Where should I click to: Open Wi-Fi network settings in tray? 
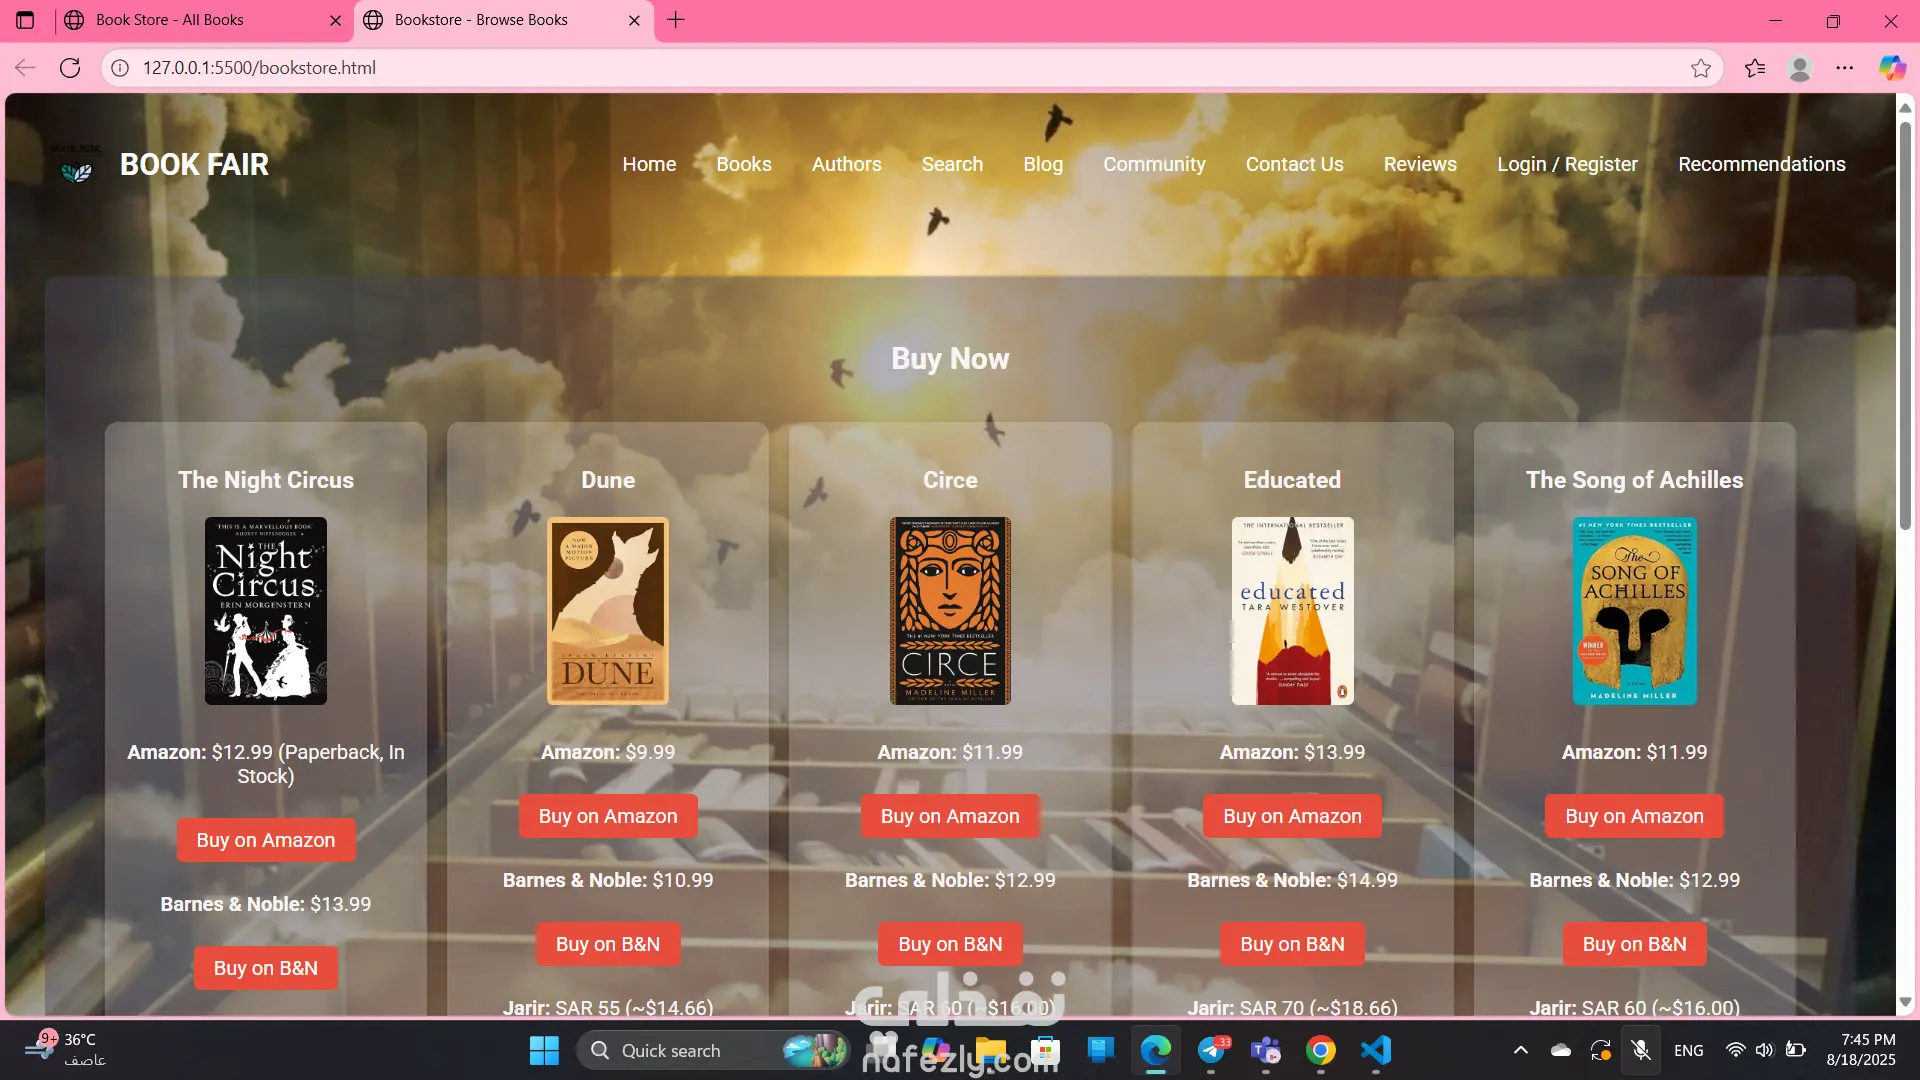point(1736,1050)
